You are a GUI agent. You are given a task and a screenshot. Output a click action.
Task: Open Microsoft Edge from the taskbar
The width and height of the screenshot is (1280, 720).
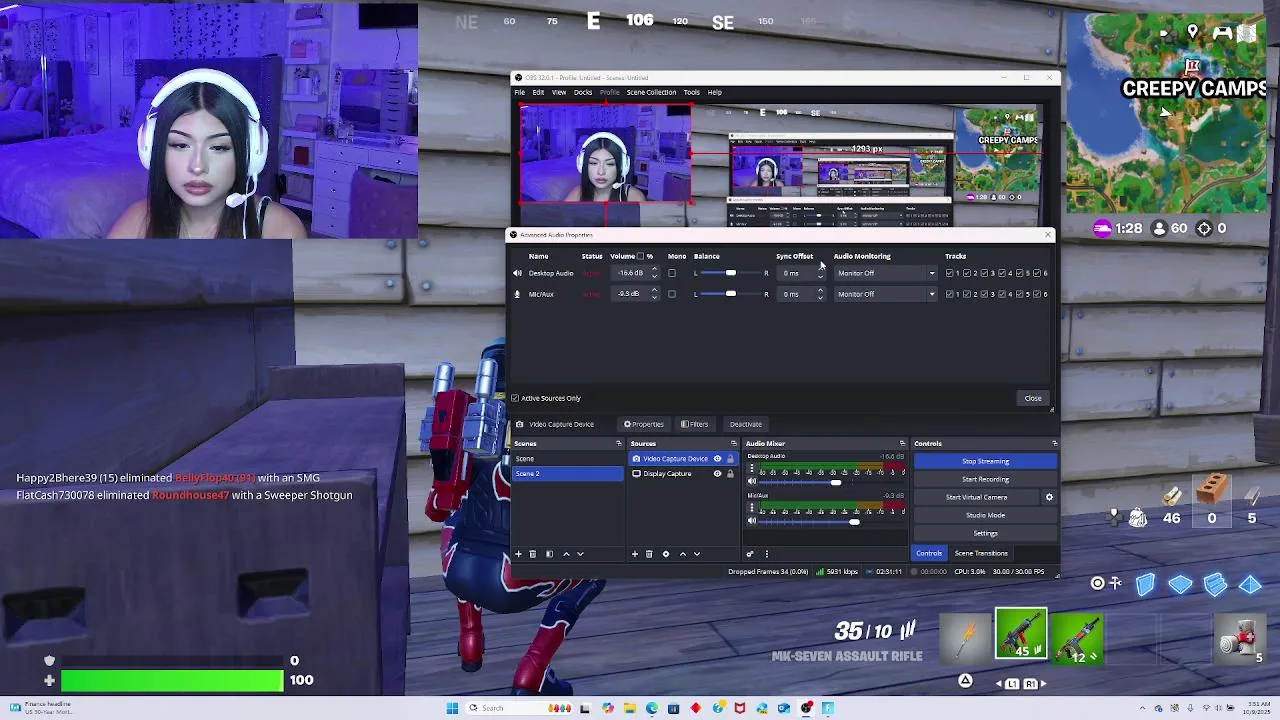point(651,708)
